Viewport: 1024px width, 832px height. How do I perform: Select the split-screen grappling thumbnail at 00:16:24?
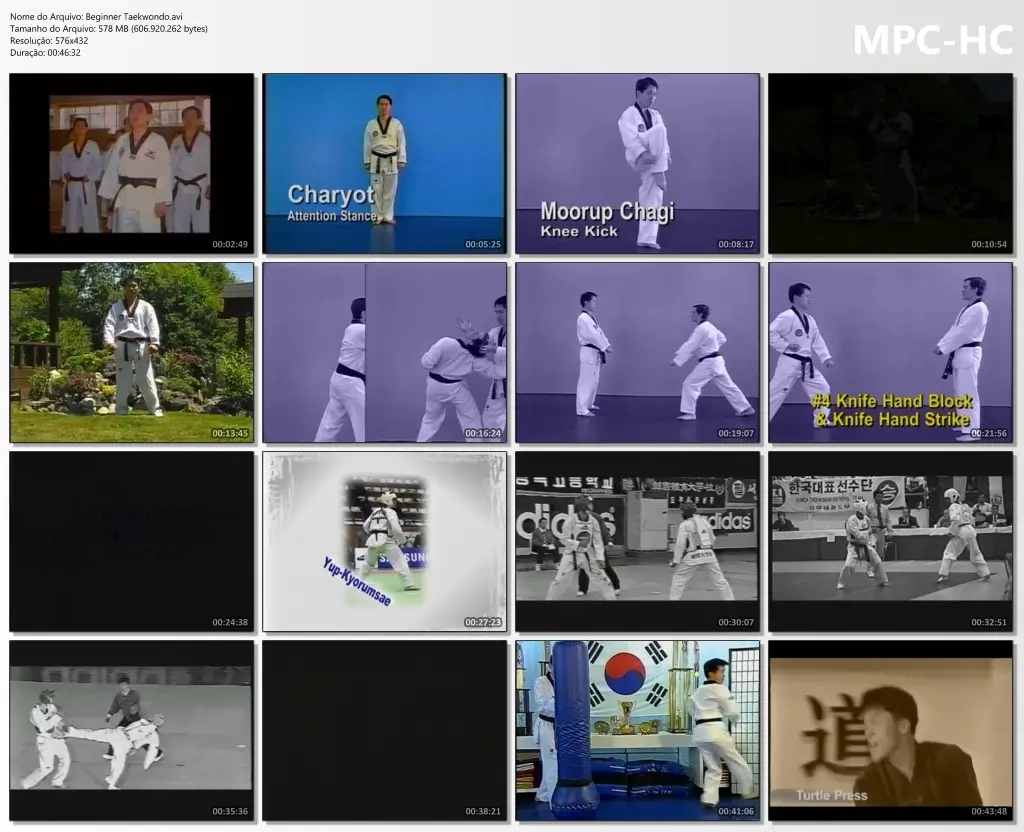[x=384, y=352]
